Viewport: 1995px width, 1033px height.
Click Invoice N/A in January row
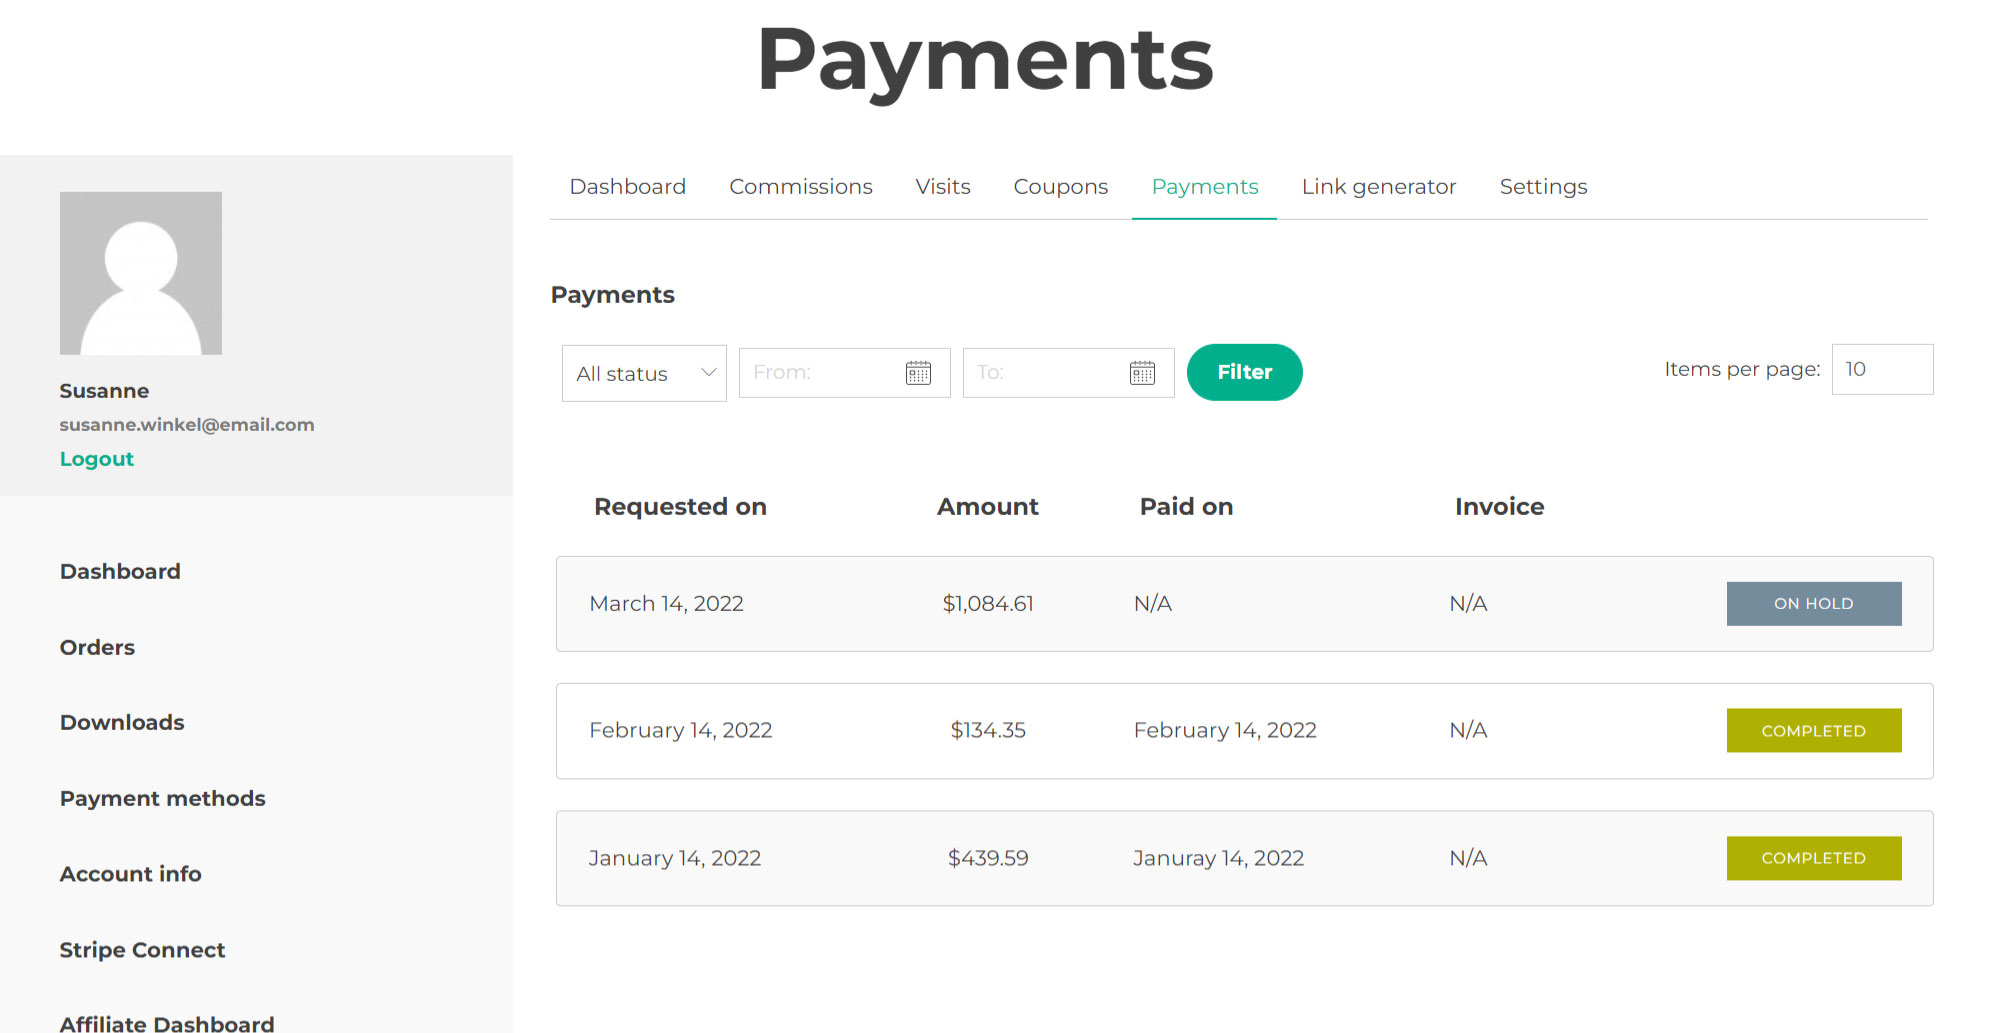tap(1469, 858)
